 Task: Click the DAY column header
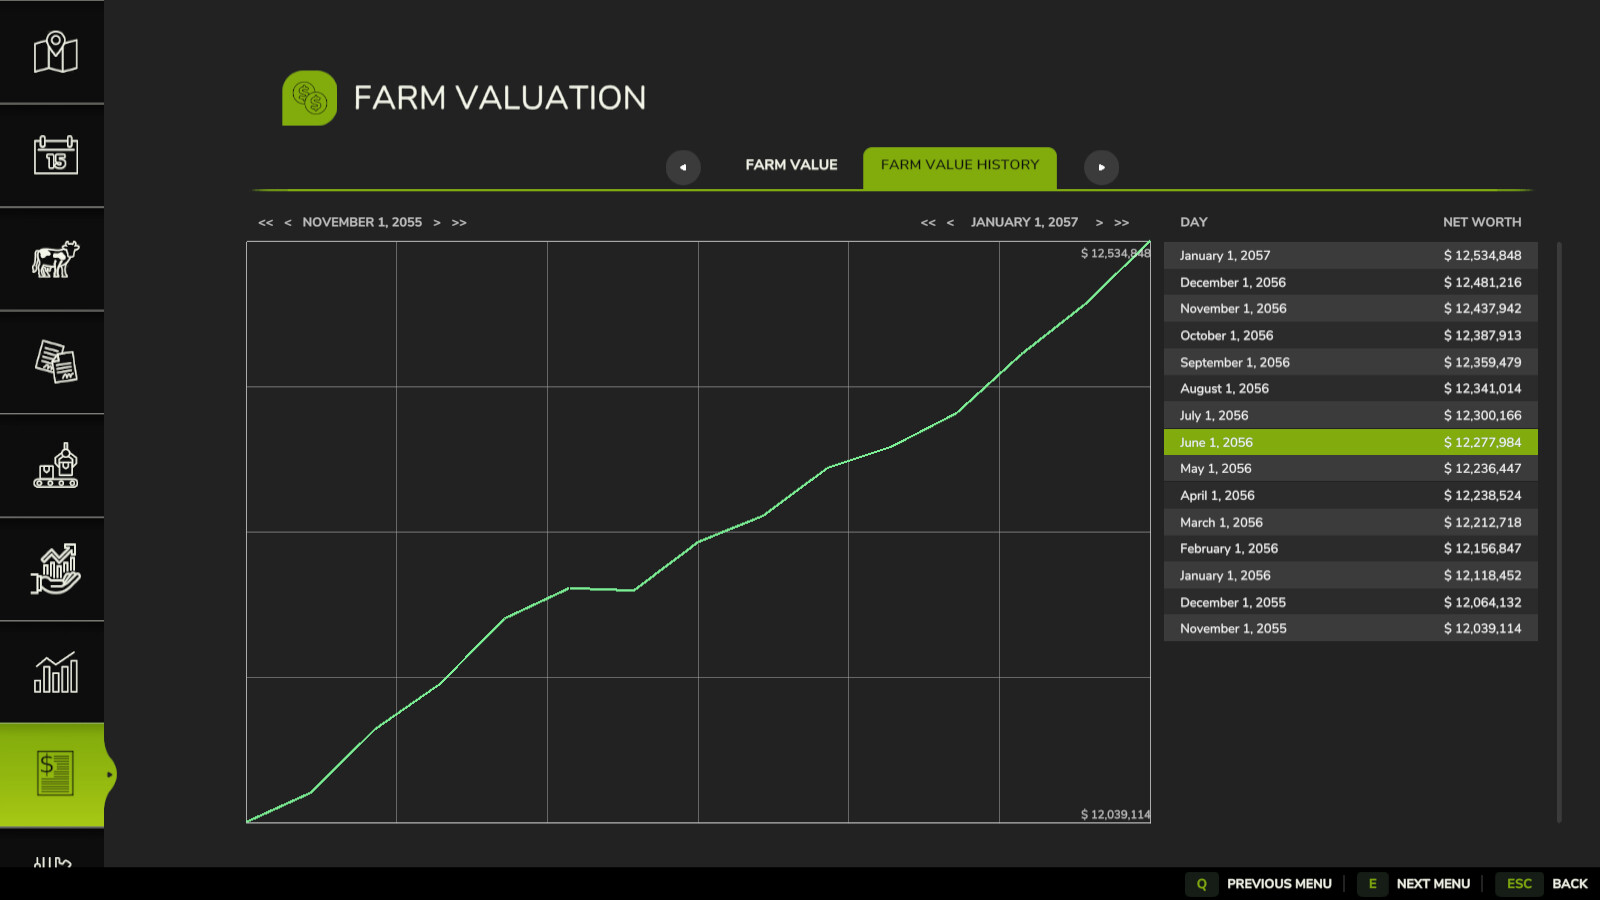(x=1193, y=222)
